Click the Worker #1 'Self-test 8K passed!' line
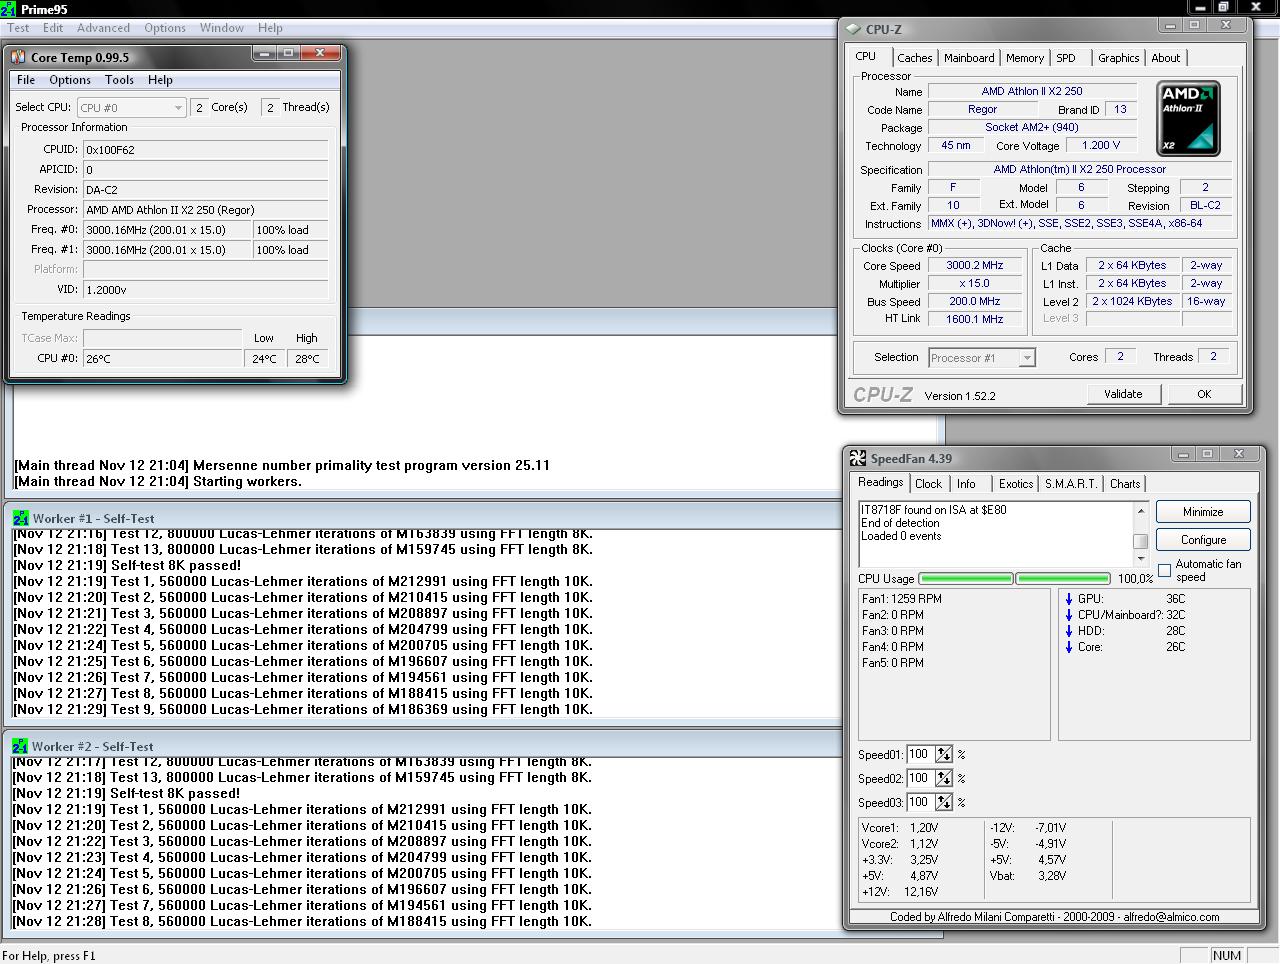Image resolution: width=1280 pixels, height=964 pixels. click(x=126, y=565)
